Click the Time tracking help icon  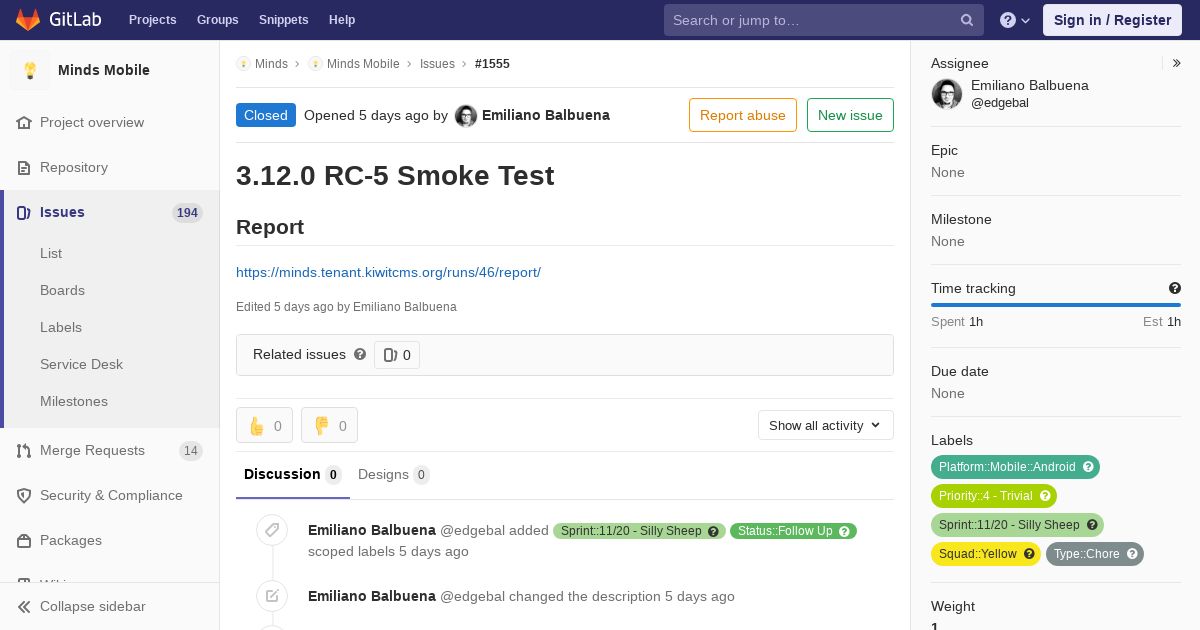(x=1175, y=288)
